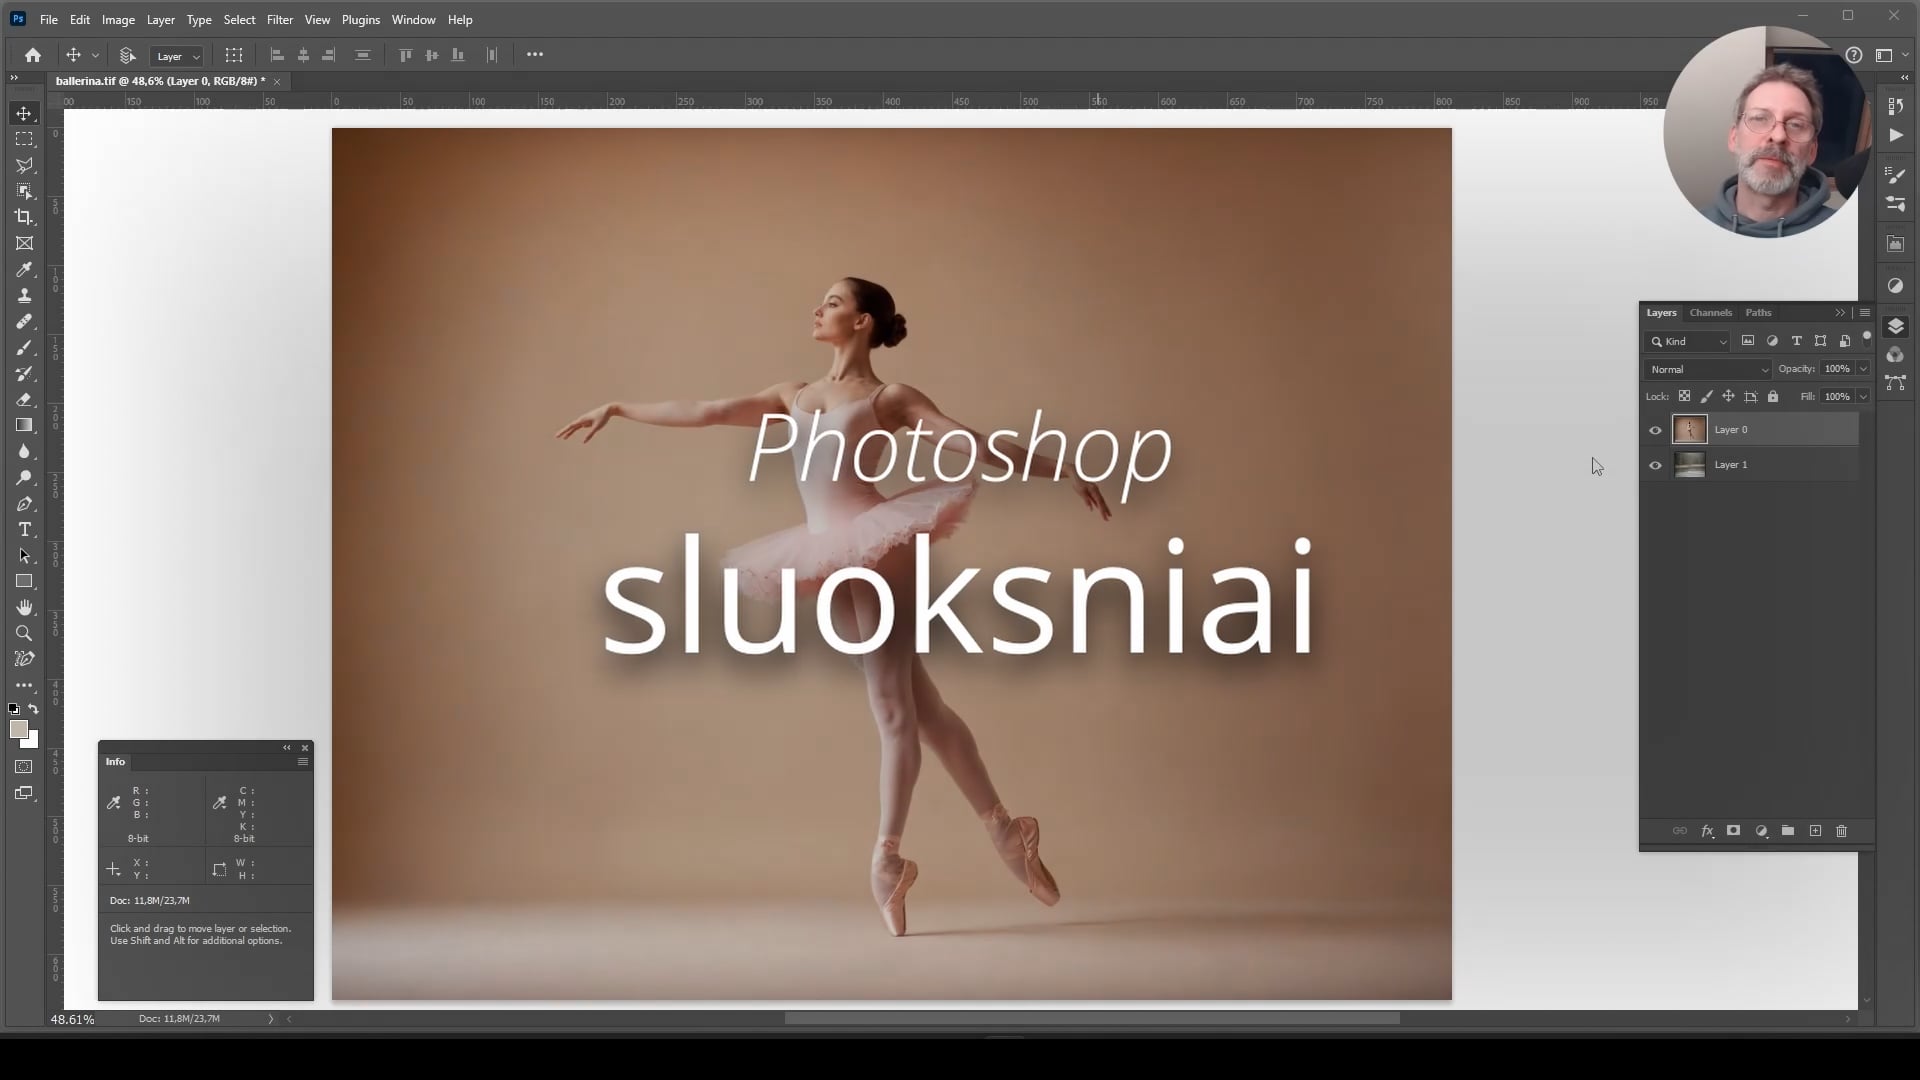Expand status bar info arrow
Screen dimensions: 1920x1080
[270, 1019]
